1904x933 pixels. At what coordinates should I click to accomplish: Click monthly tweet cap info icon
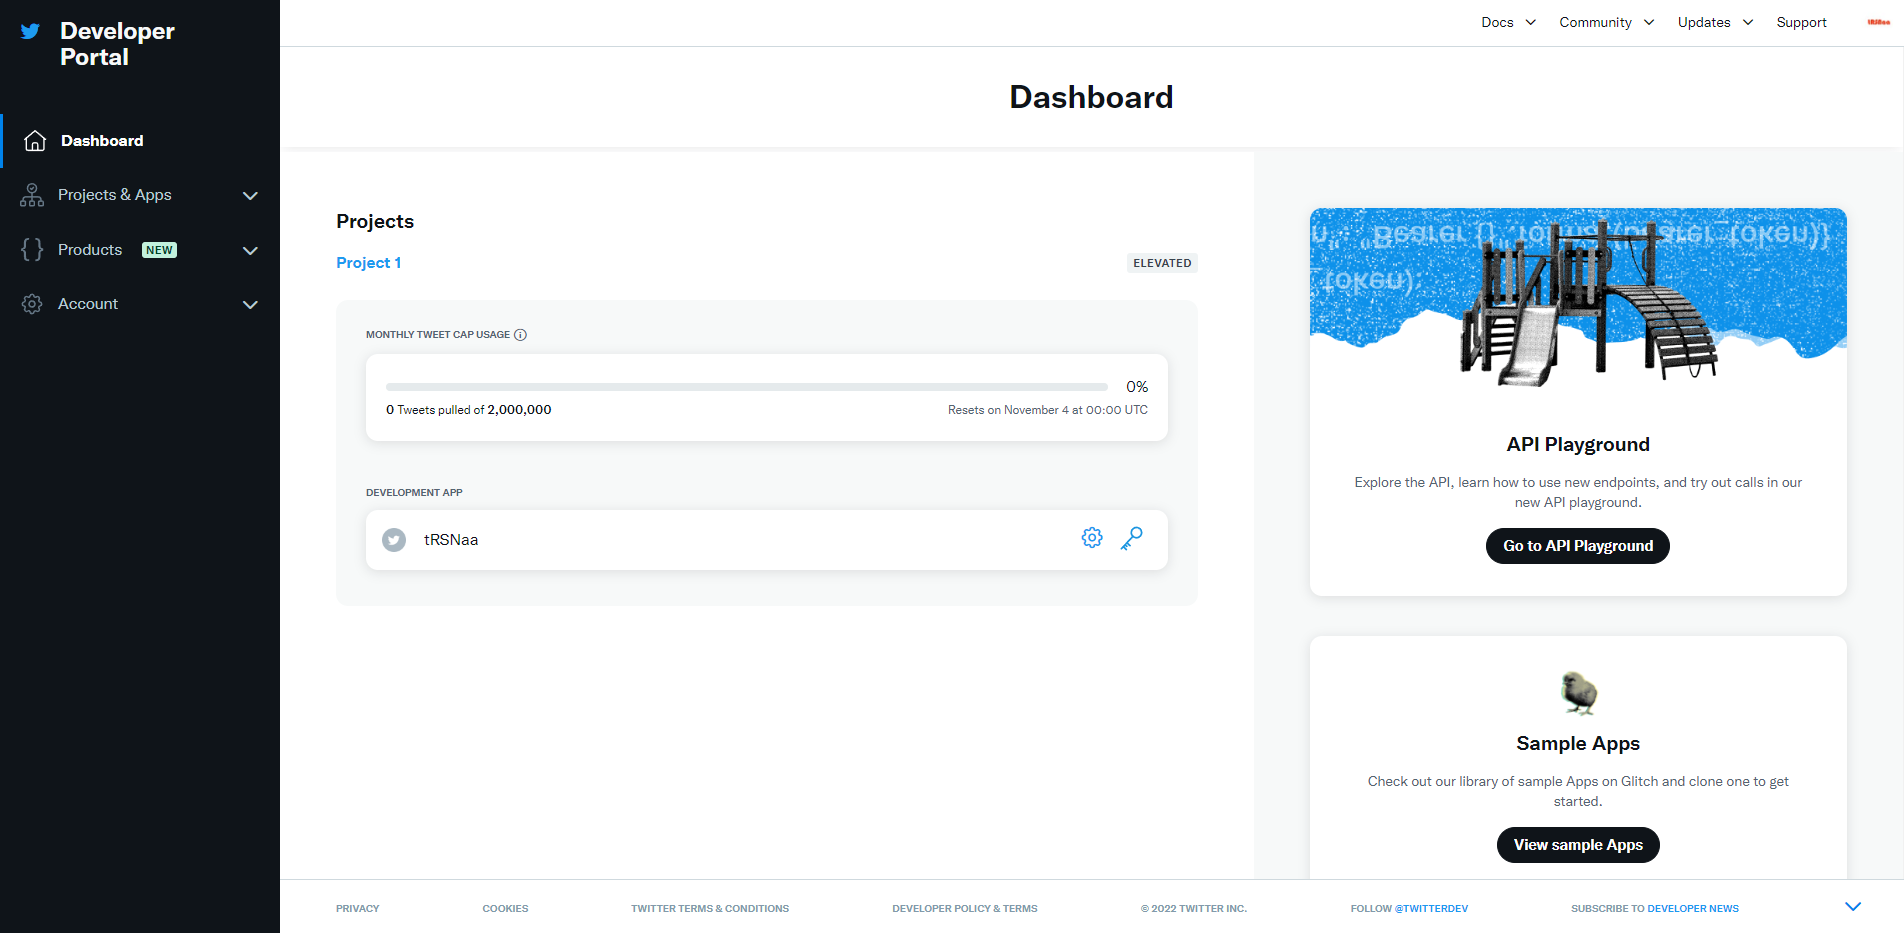520,335
